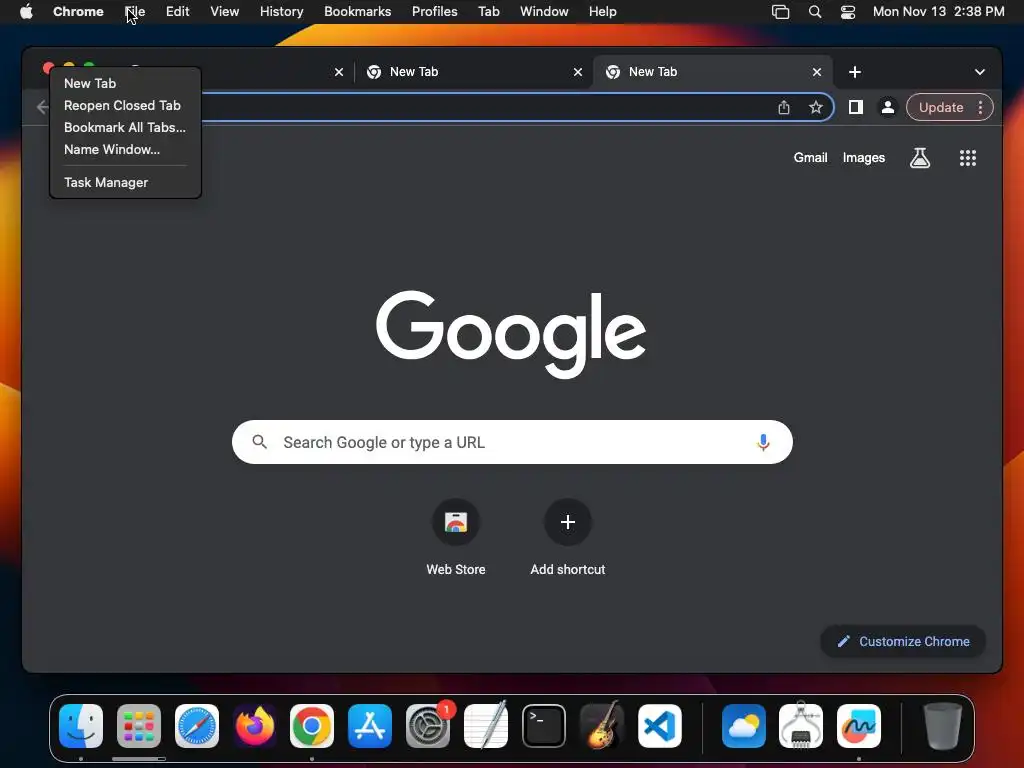Open Freeform from the Dock
Viewport: 1024px width, 768px height.
click(859, 726)
